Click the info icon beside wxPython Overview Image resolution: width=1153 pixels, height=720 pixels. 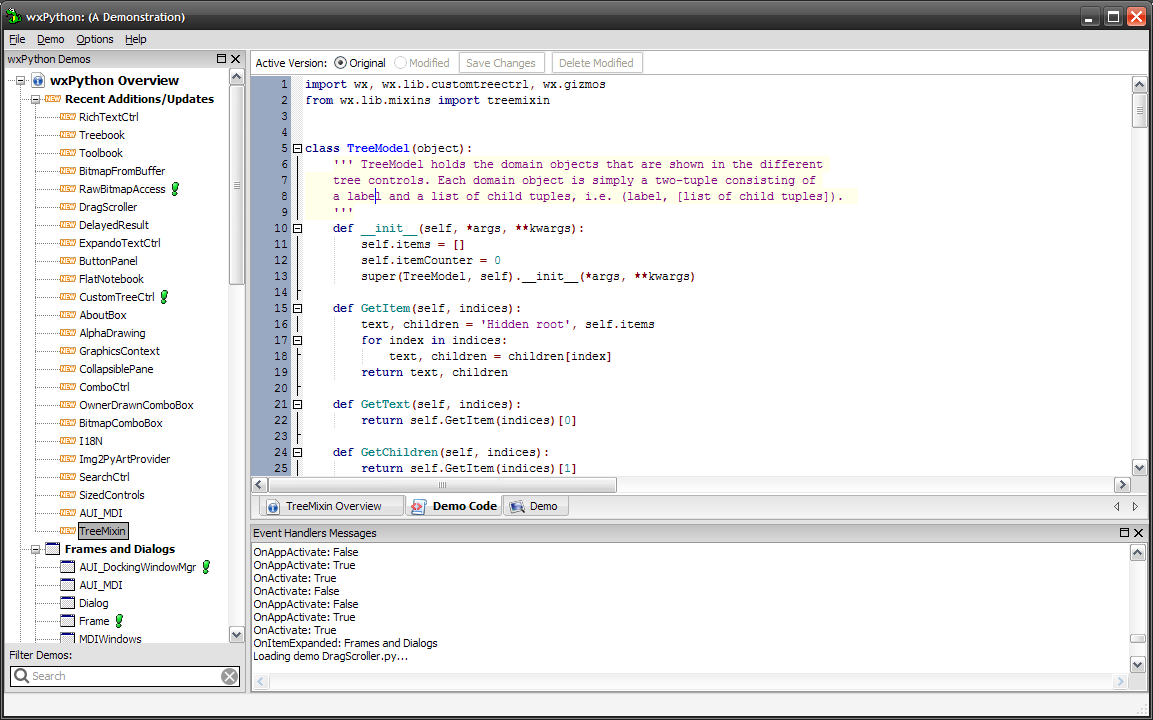(x=38, y=81)
